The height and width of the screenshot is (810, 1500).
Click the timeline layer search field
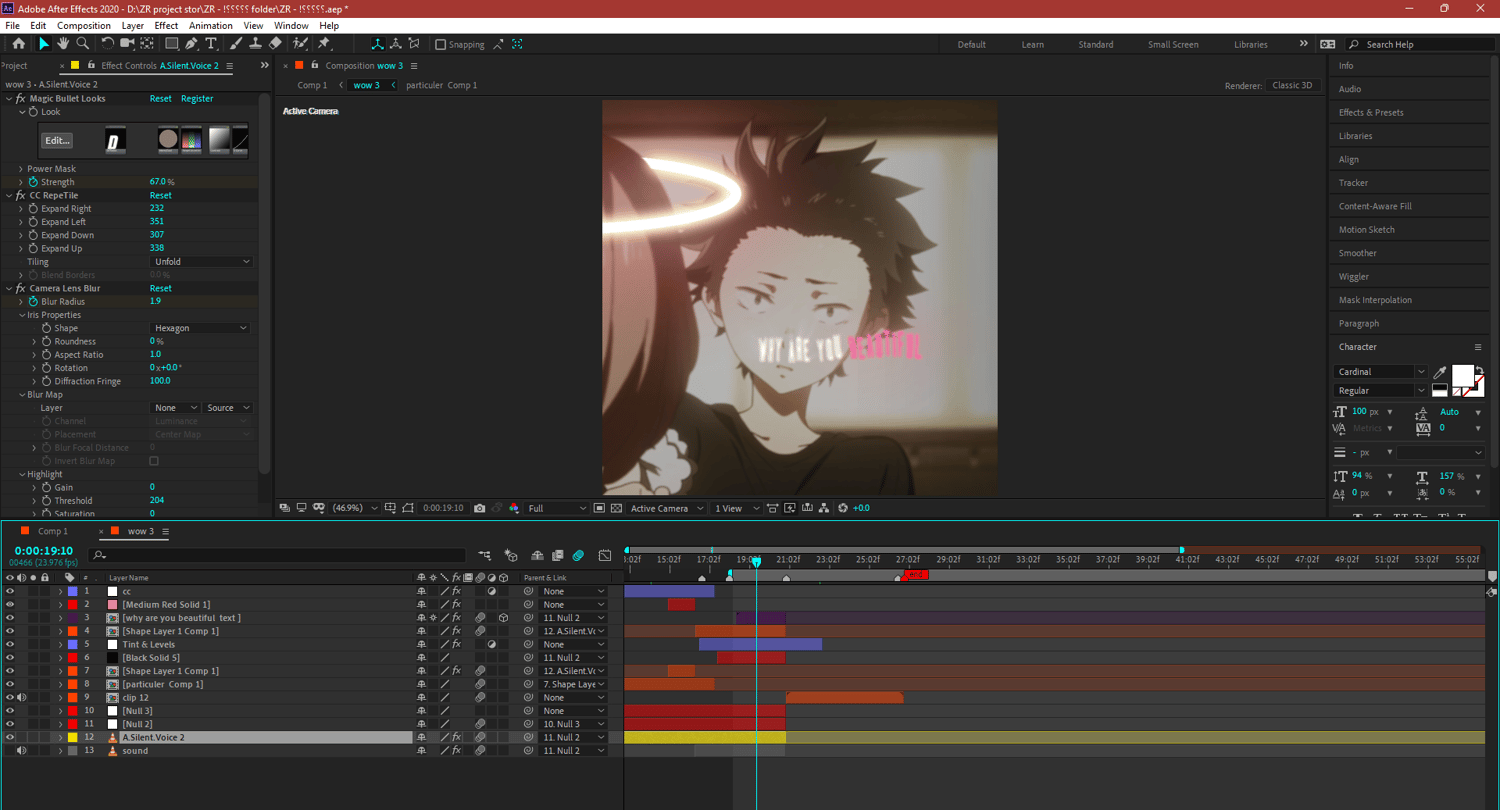[x=277, y=555]
